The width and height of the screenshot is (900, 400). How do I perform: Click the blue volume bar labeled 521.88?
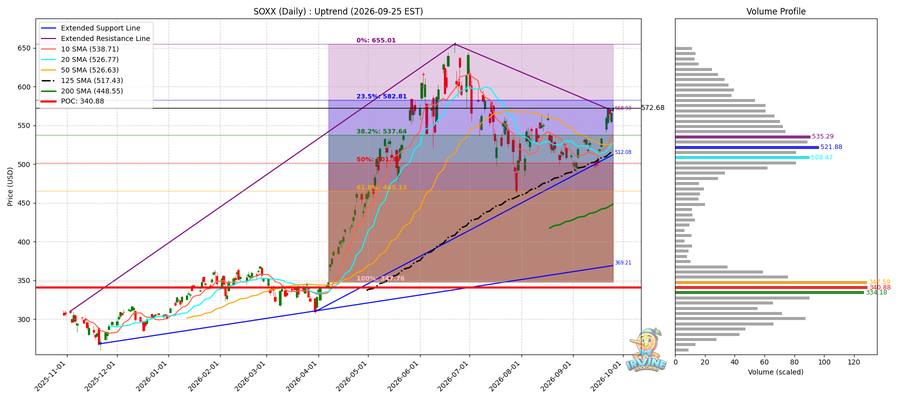(x=747, y=147)
